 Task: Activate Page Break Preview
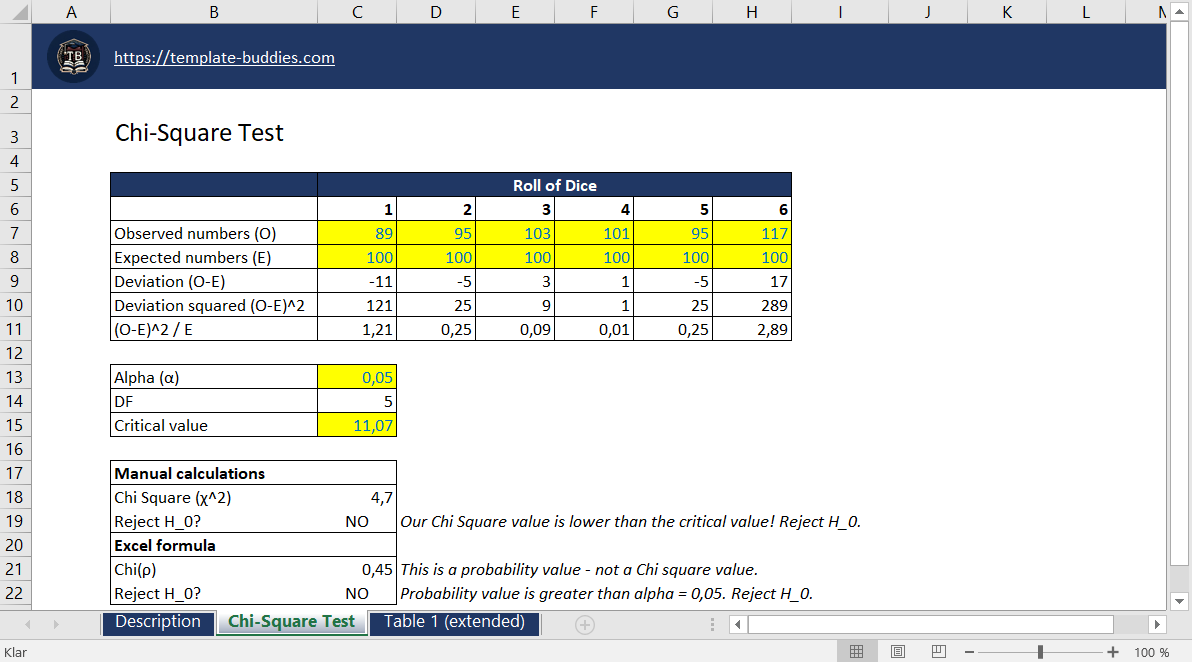coord(938,650)
